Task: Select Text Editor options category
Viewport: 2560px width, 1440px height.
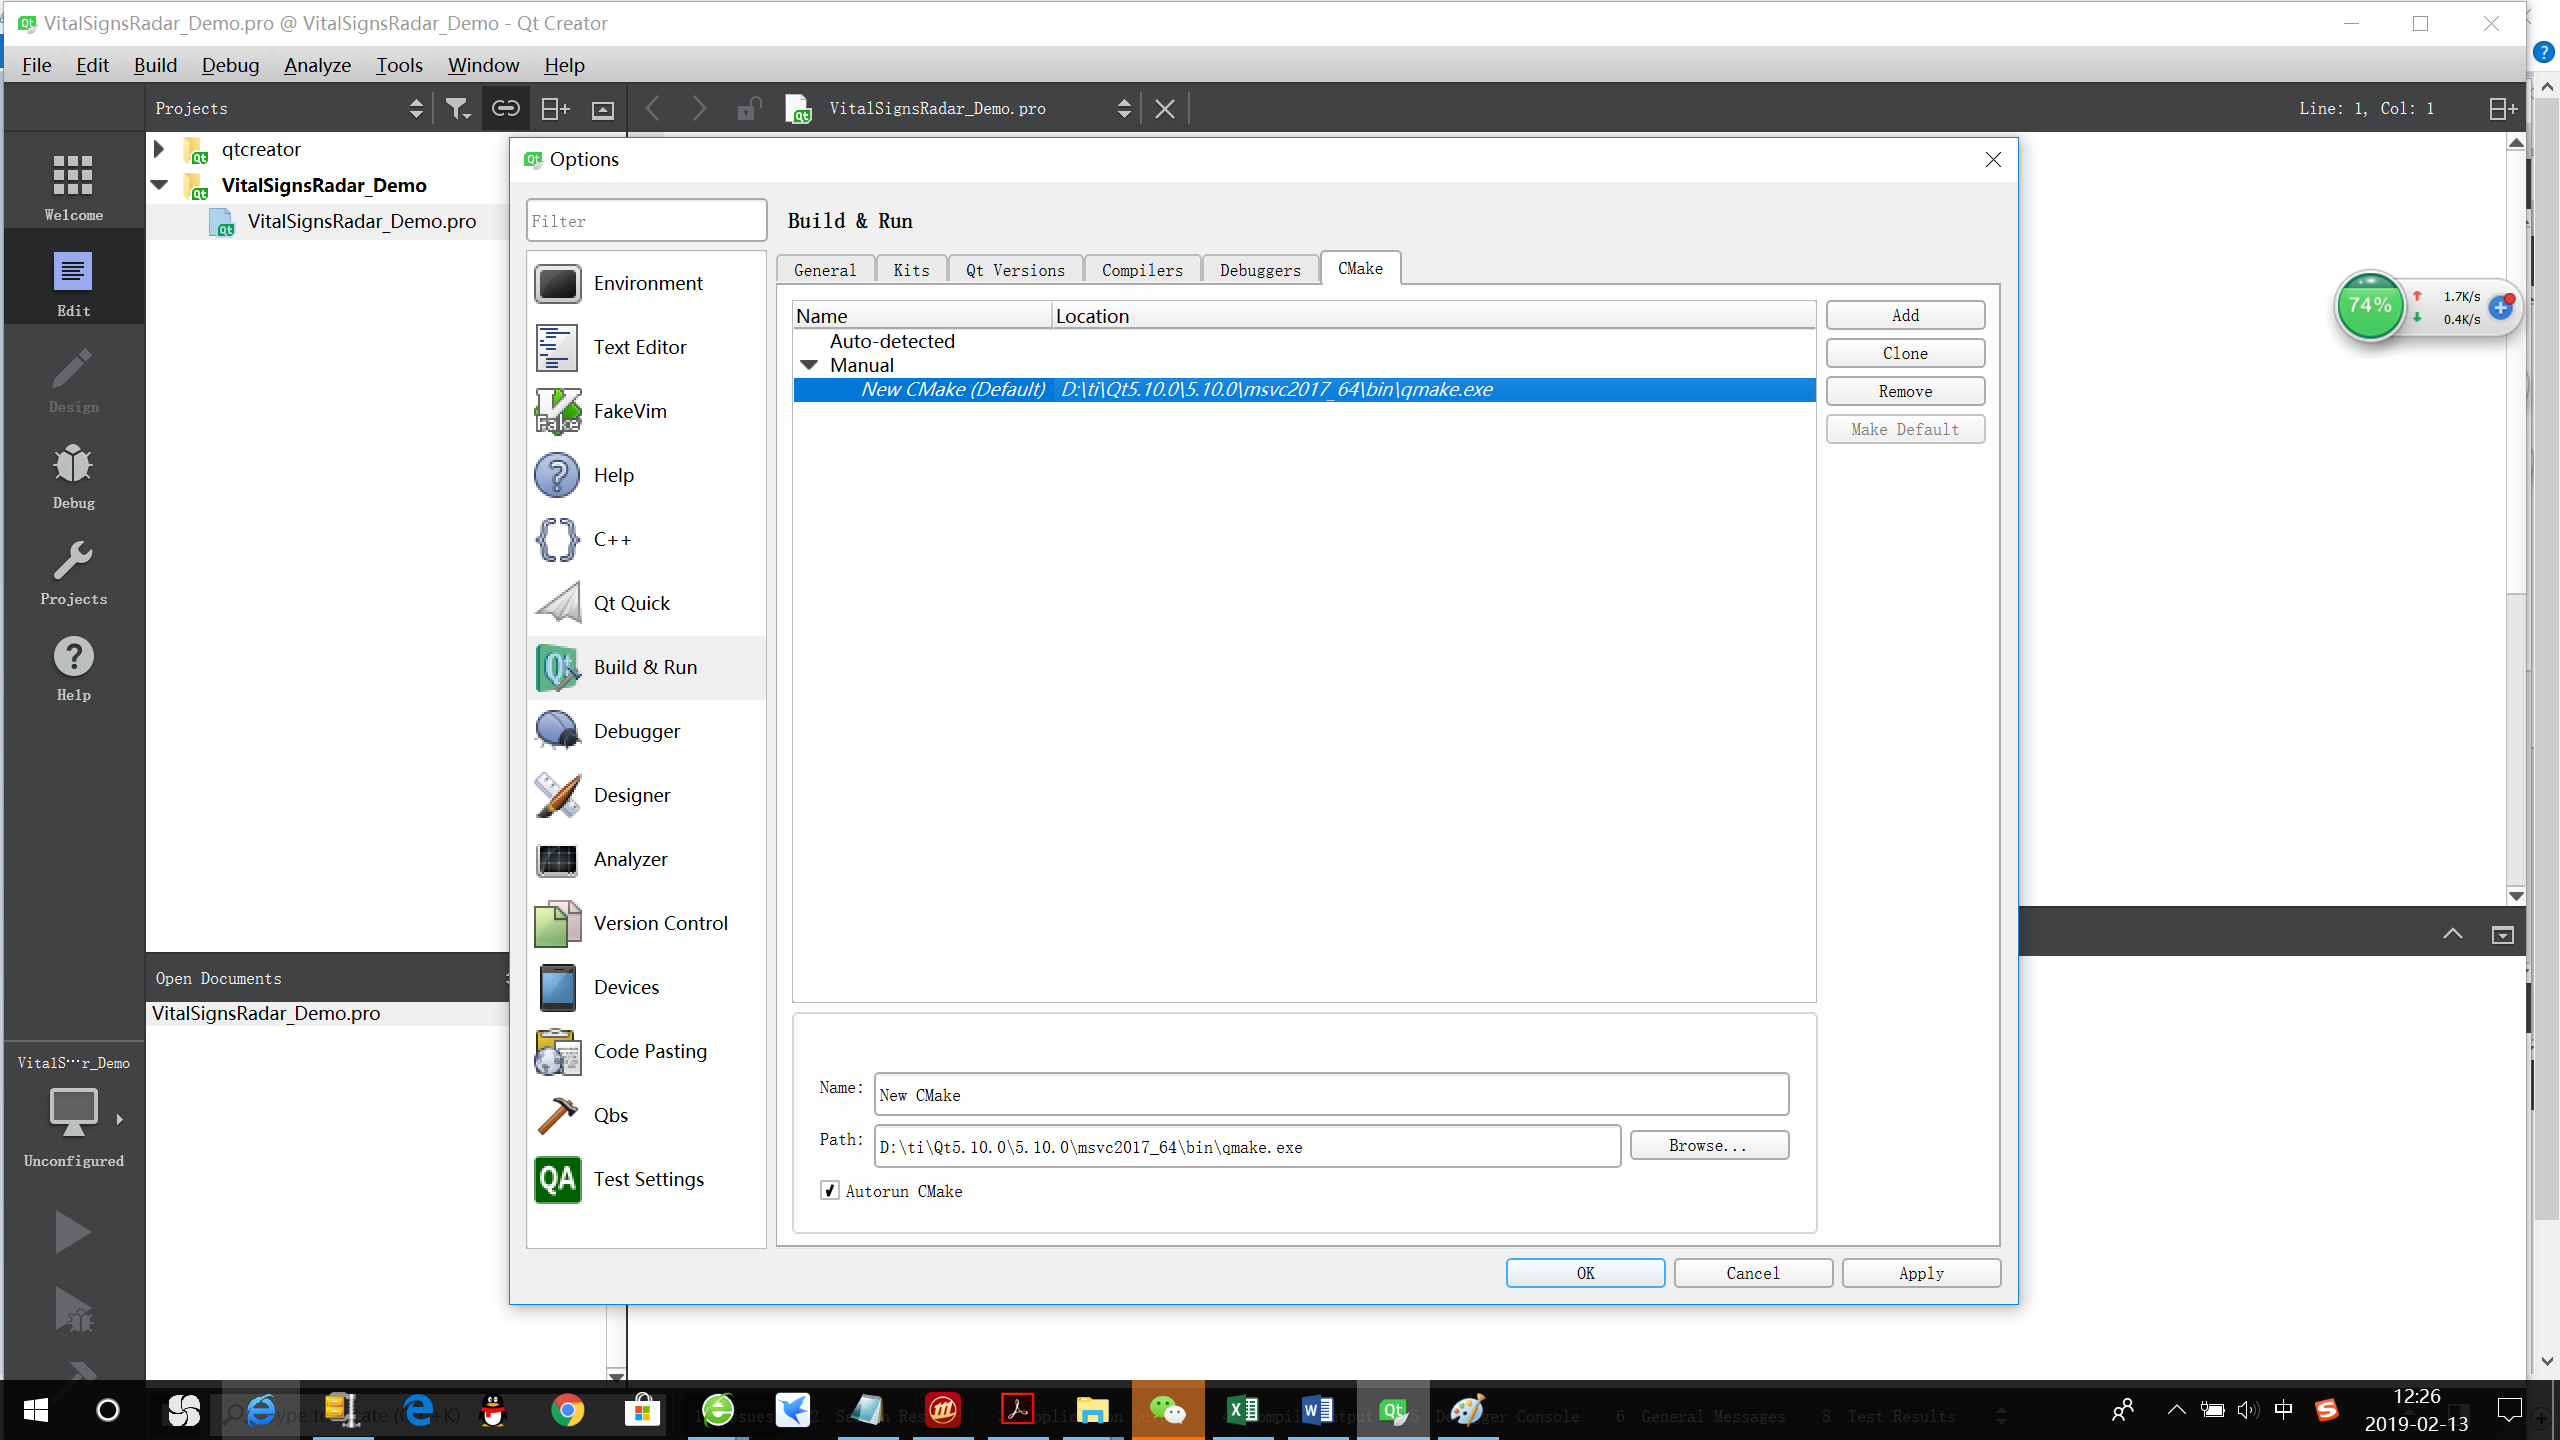Action: pyautogui.click(x=646, y=347)
